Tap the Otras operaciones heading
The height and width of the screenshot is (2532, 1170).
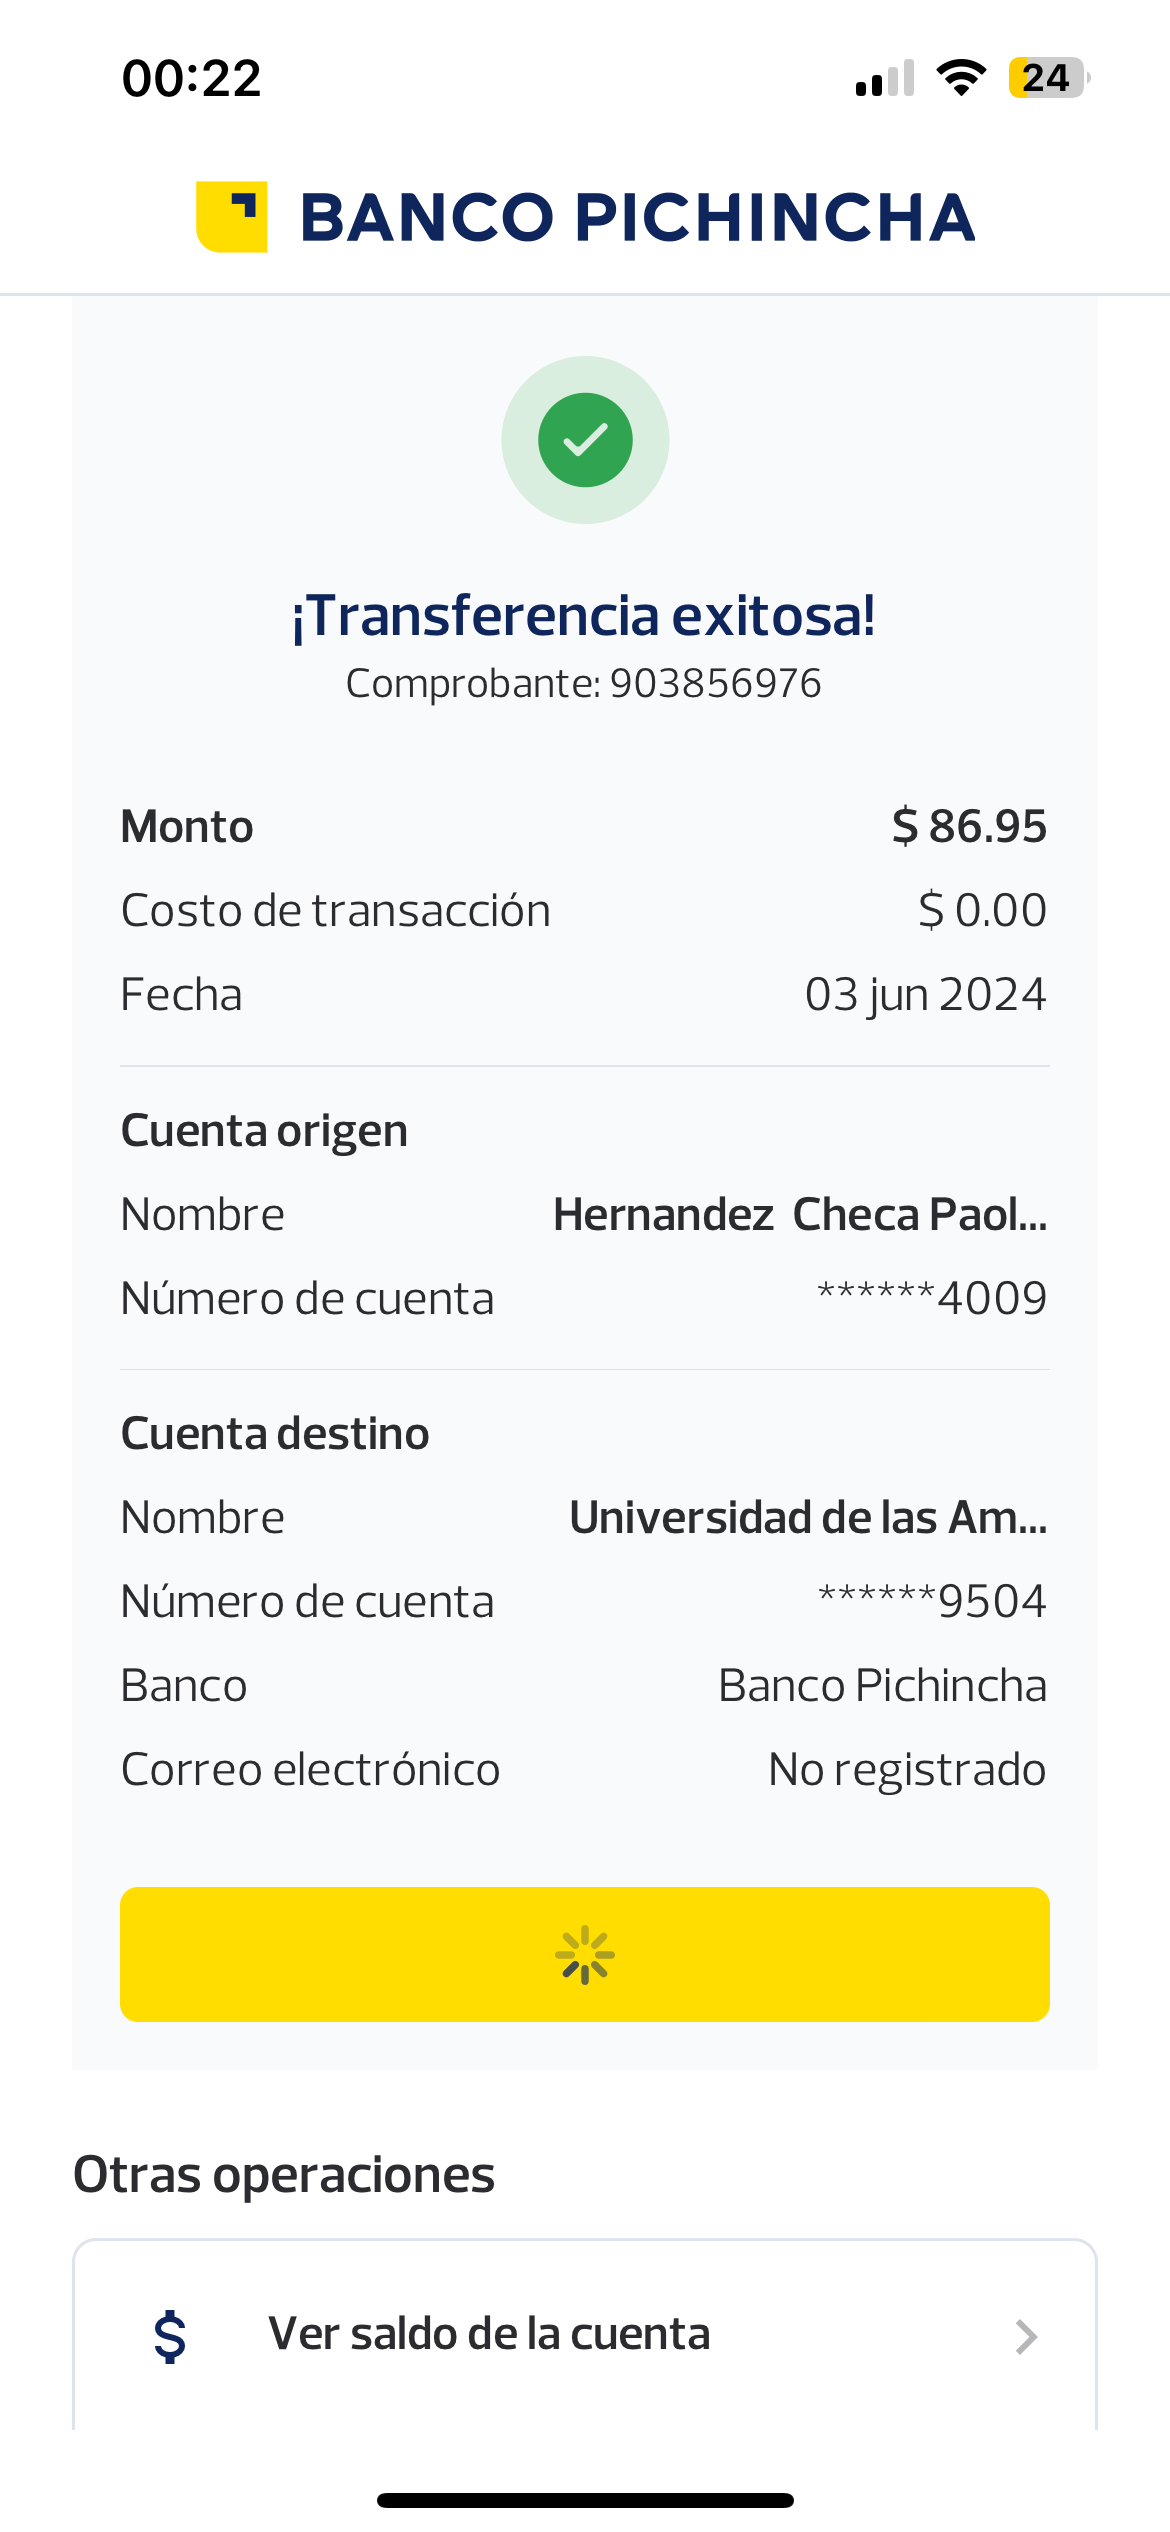coord(284,2175)
